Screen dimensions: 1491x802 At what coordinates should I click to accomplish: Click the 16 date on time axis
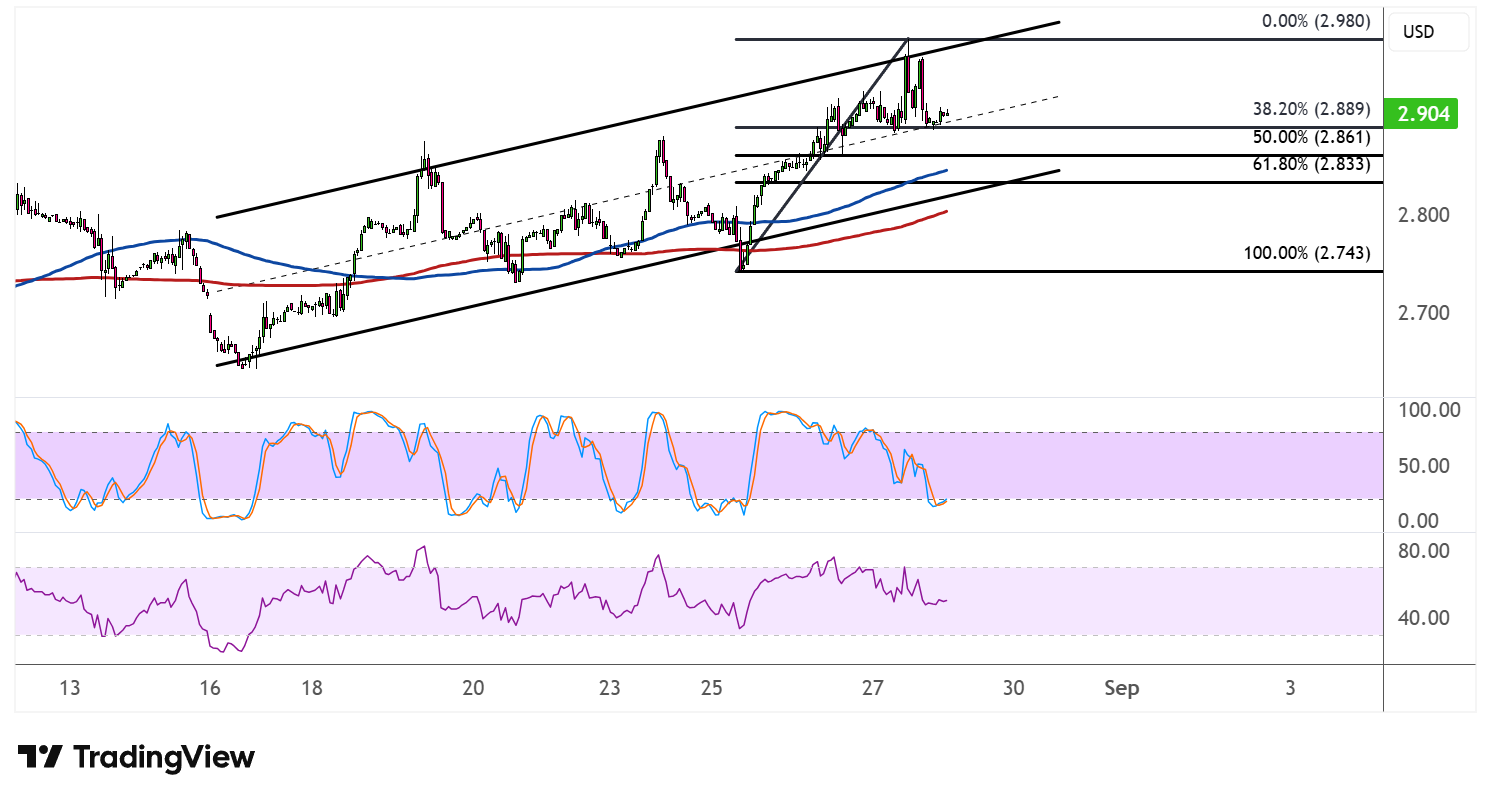click(209, 688)
